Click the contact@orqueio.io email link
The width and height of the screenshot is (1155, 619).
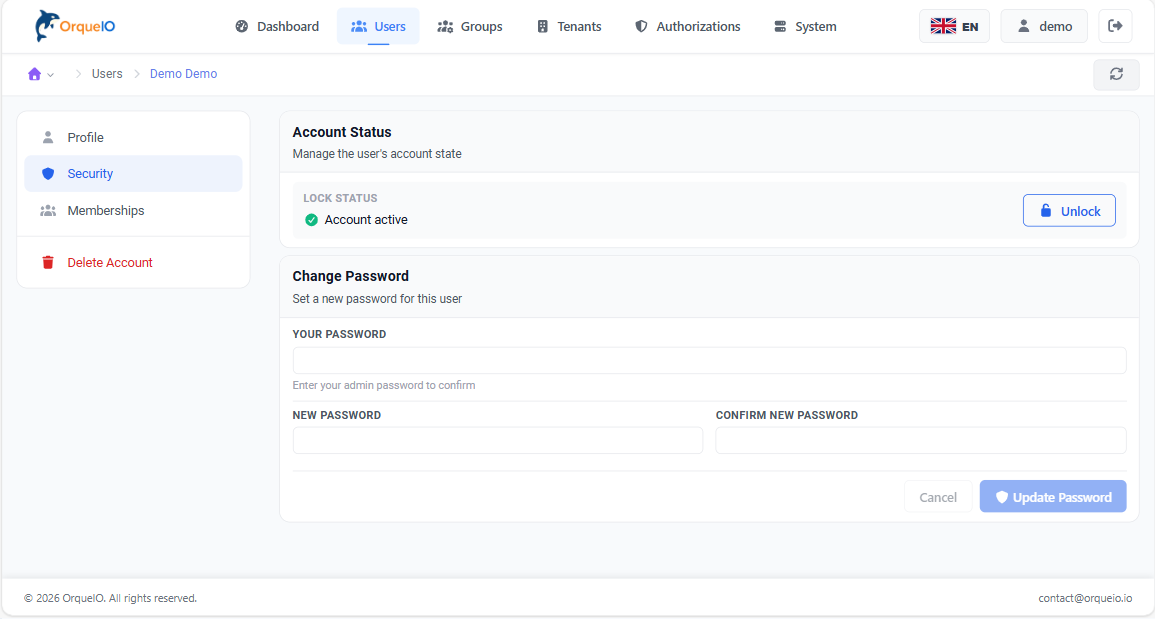[x=1086, y=597]
